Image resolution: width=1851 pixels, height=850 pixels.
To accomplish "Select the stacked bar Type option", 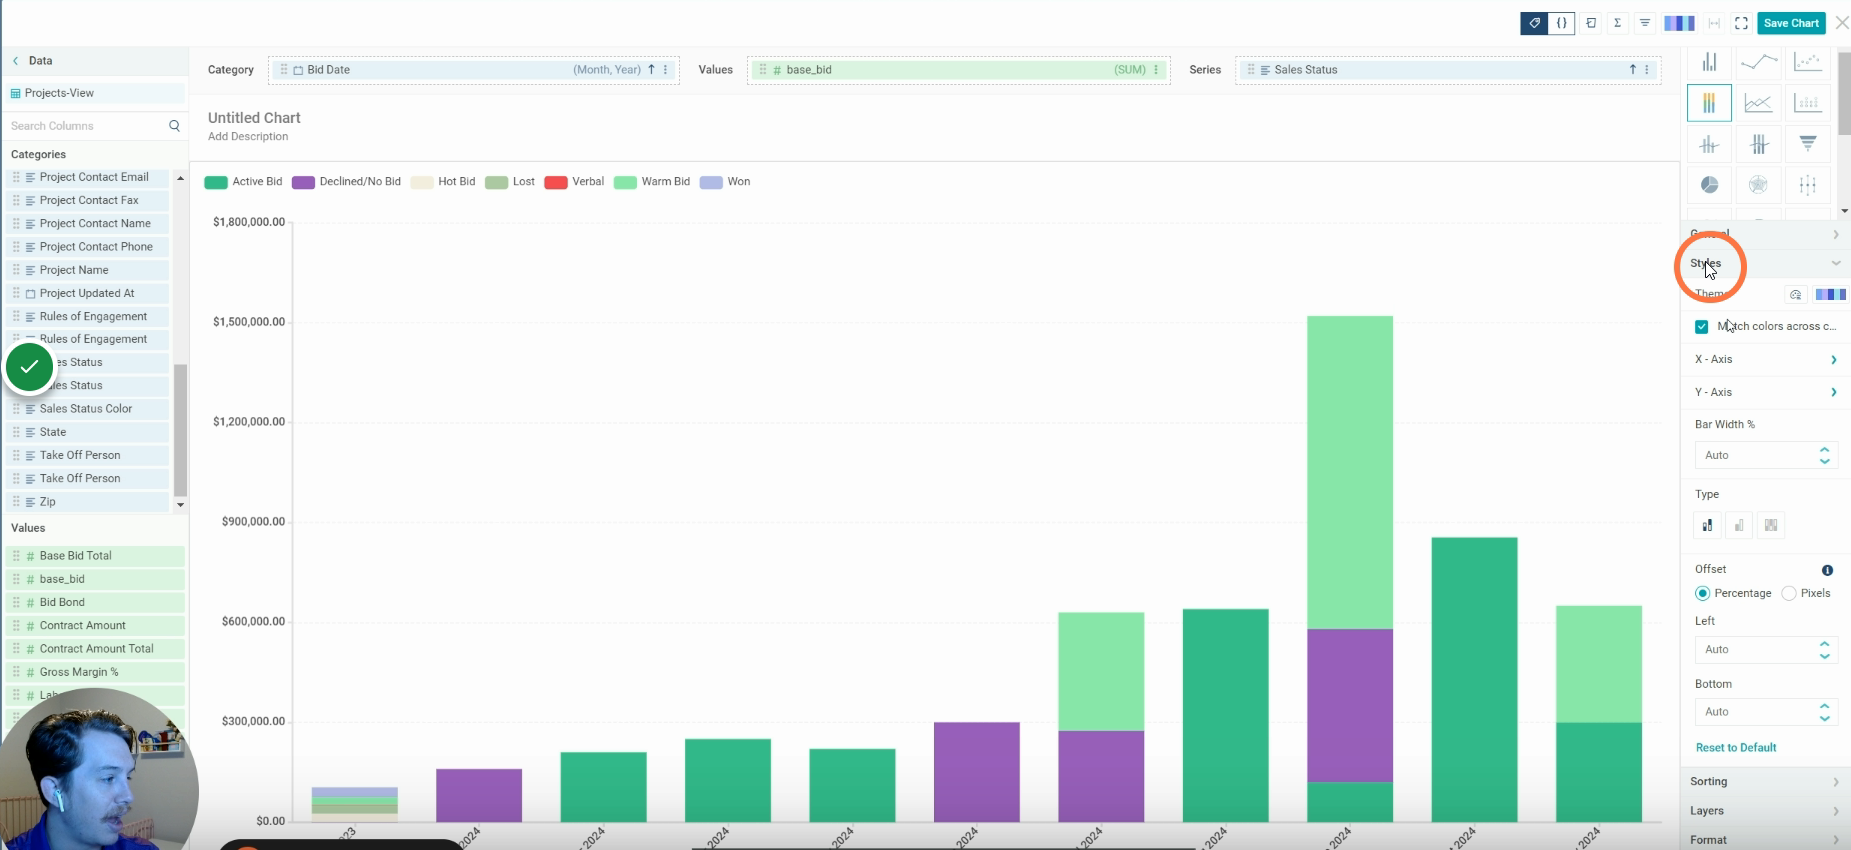I will pos(1707,526).
